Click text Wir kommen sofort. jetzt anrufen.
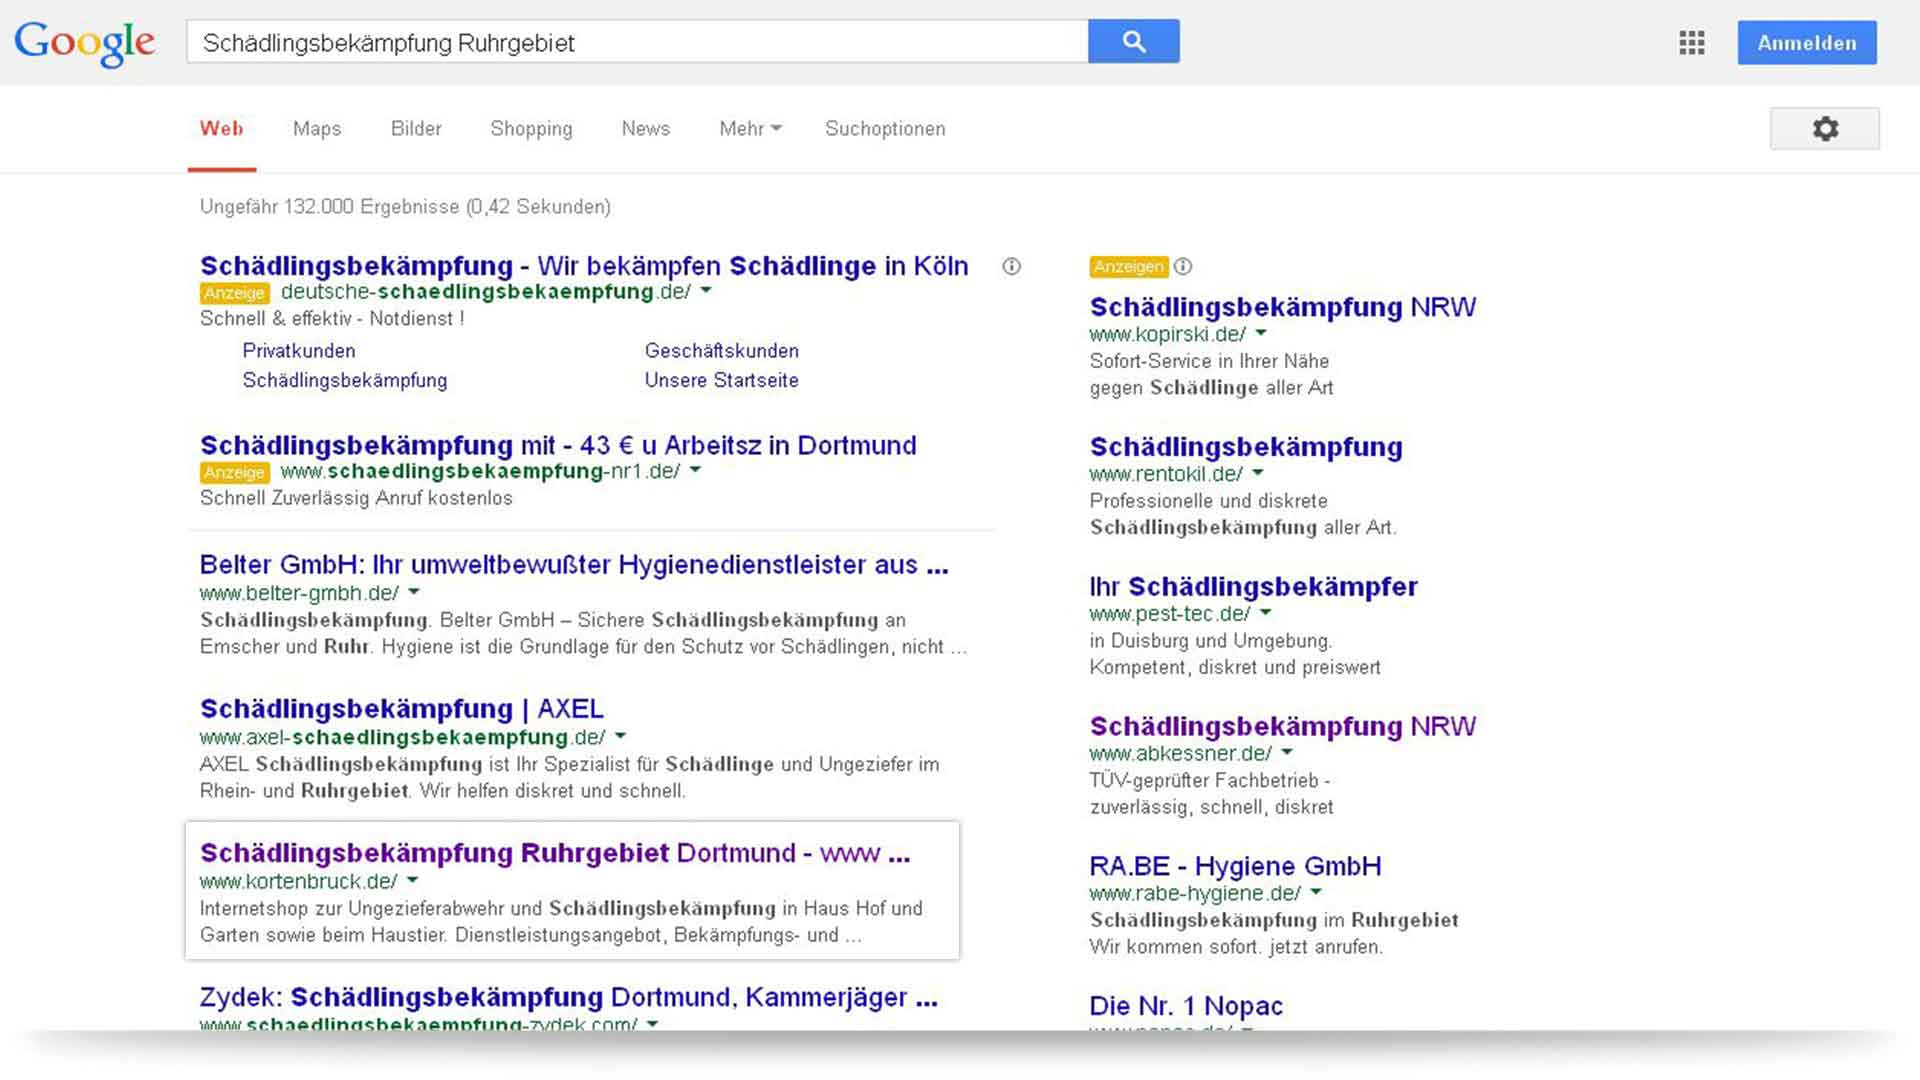Screen dimensions: 1920x1080 coord(1237,947)
